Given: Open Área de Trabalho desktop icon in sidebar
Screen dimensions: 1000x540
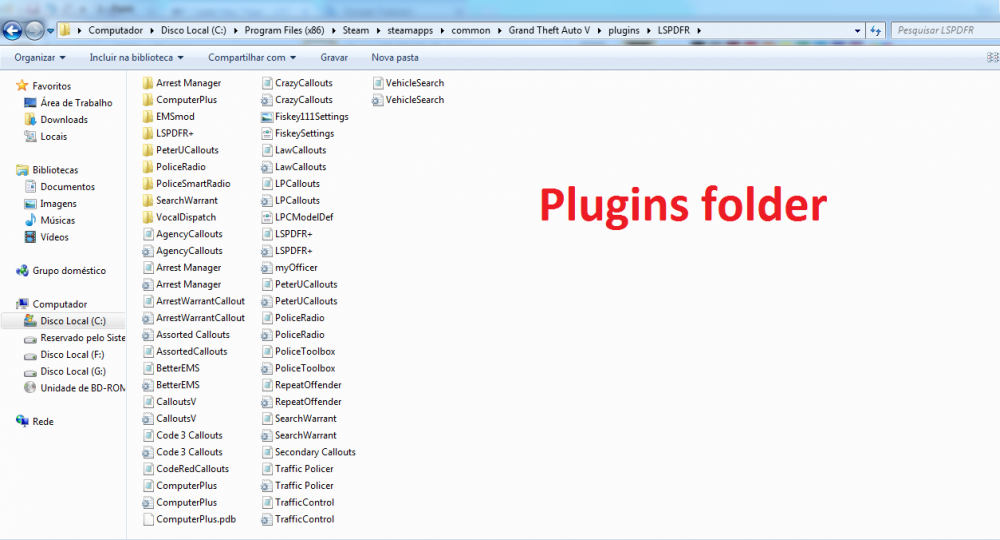Looking at the screenshot, I should click(30, 103).
